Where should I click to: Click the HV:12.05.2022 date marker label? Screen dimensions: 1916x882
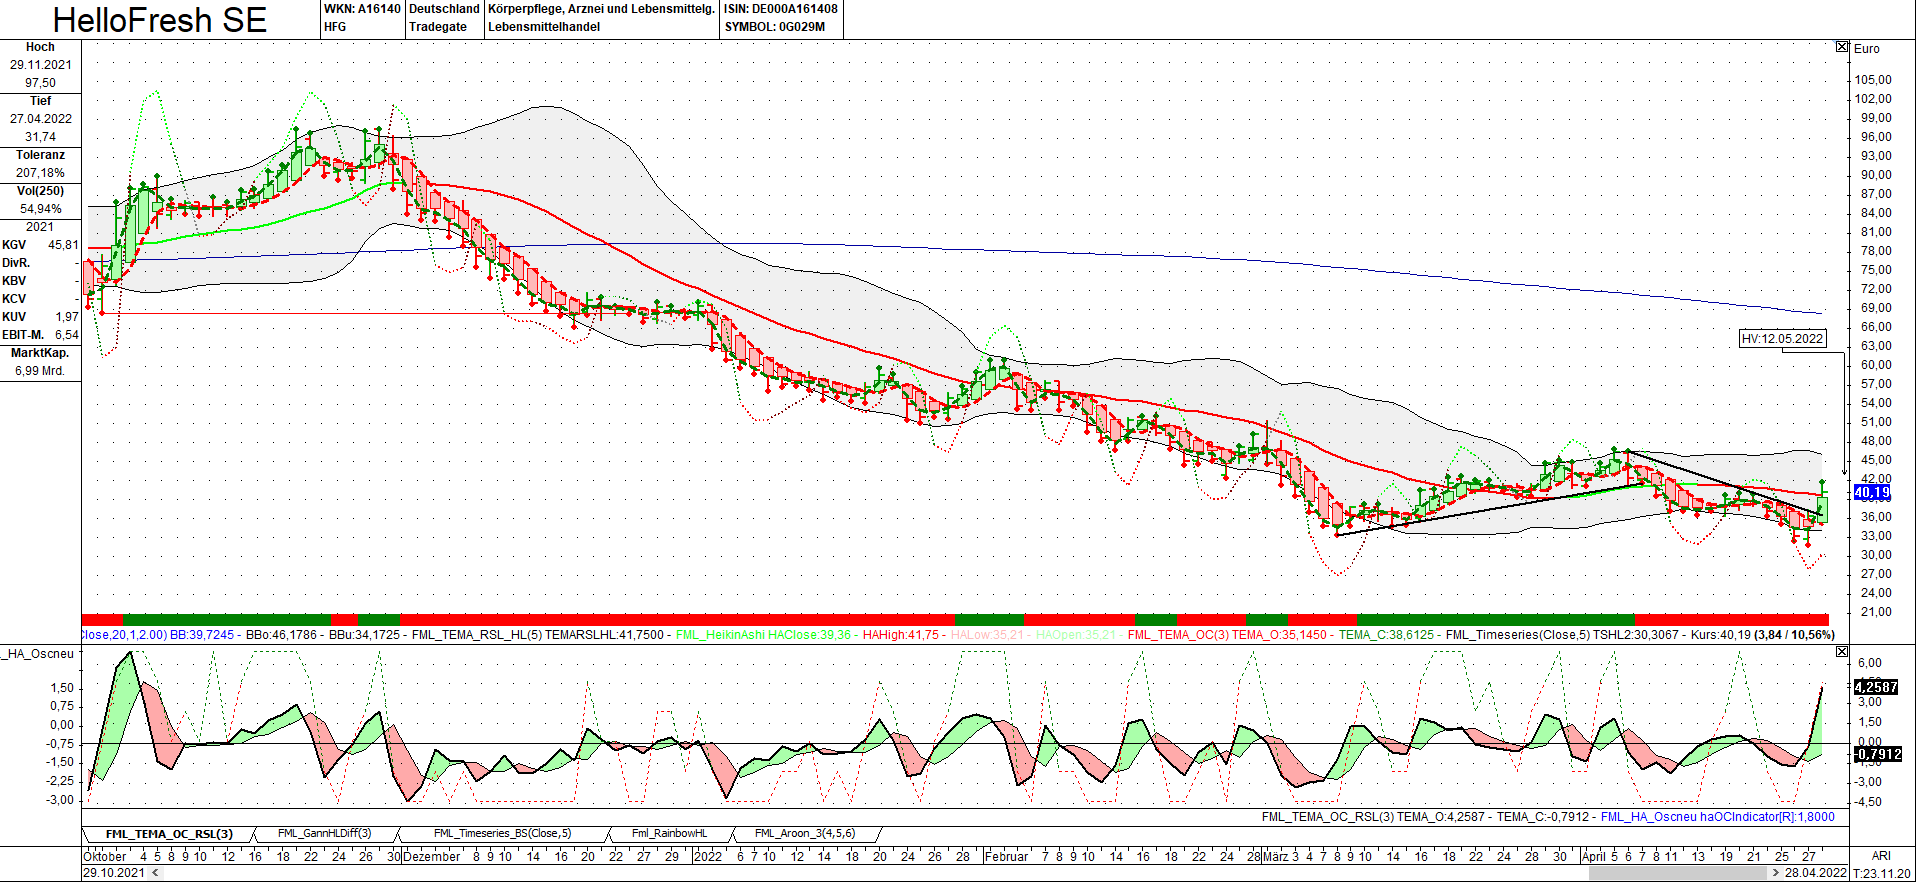point(1782,339)
